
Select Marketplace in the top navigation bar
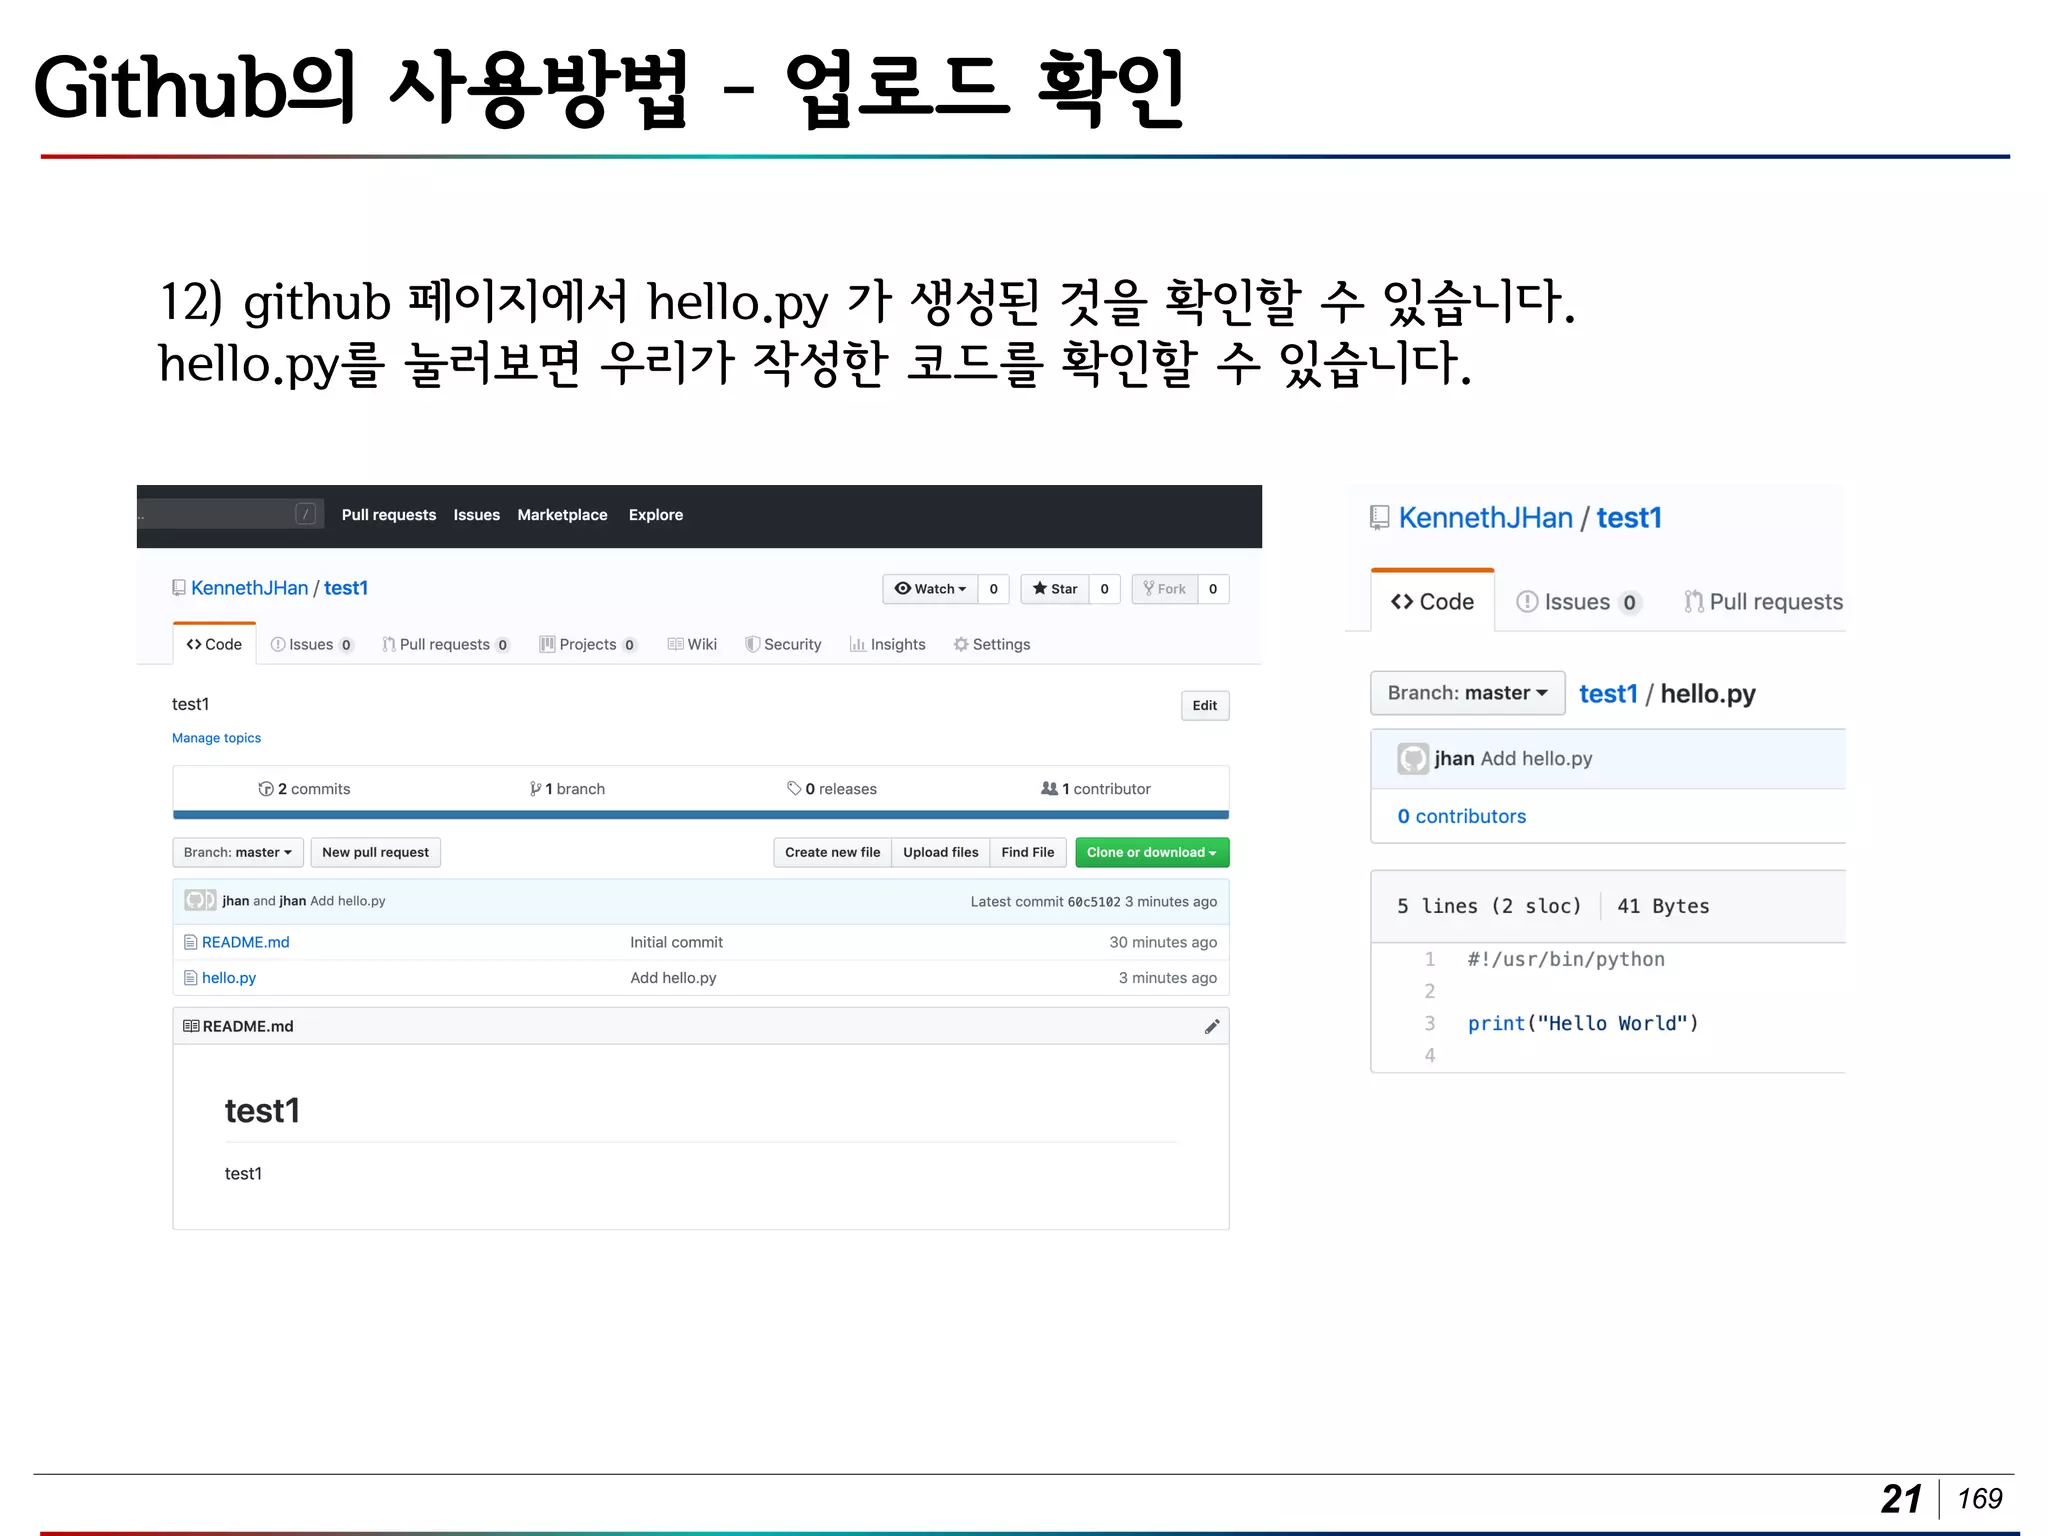(x=562, y=515)
